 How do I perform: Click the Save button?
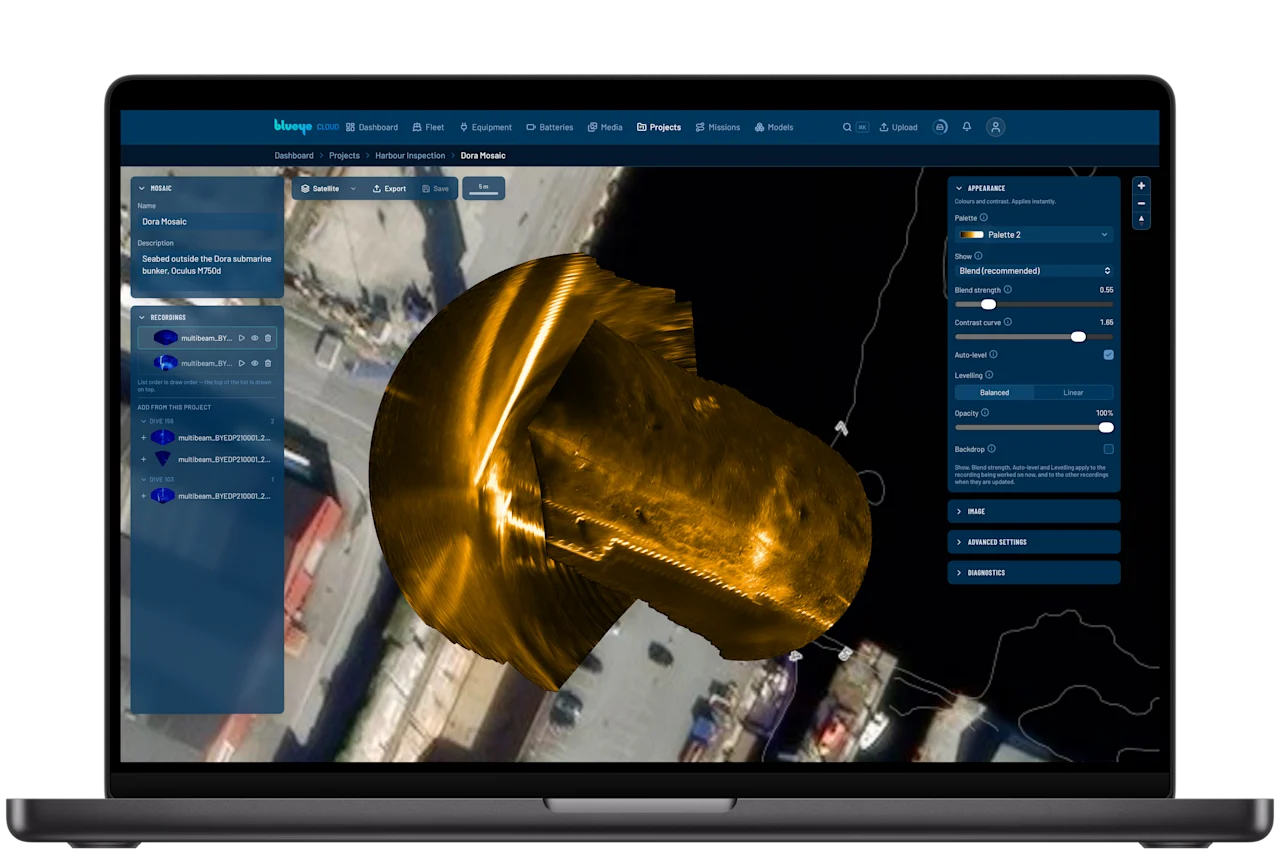point(435,188)
